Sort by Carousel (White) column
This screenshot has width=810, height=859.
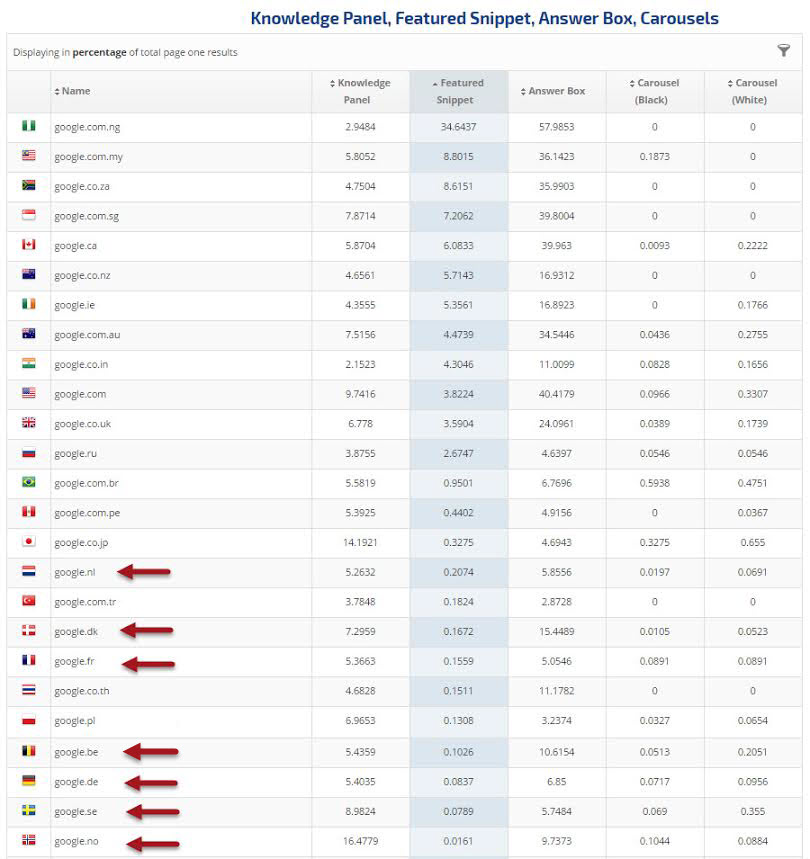pyautogui.click(x=752, y=91)
